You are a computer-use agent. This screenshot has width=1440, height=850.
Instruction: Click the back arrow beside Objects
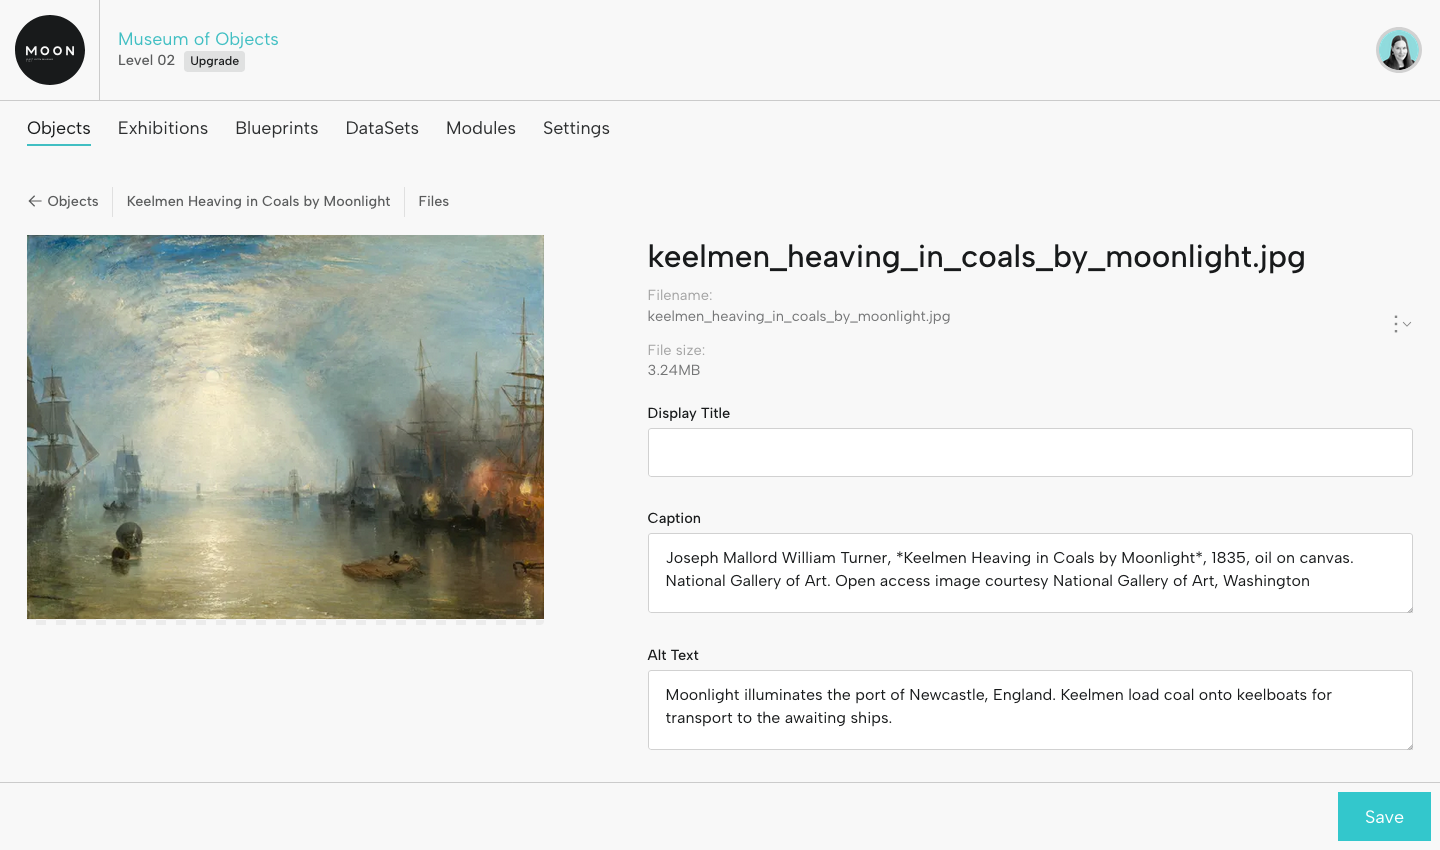click(35, 201)
